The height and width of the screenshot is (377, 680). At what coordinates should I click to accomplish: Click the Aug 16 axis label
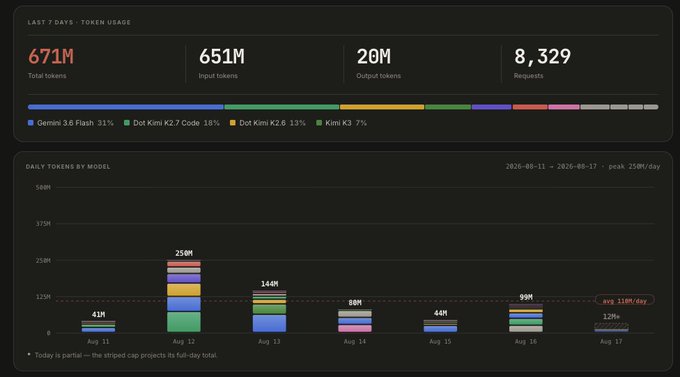coord(526,342)
